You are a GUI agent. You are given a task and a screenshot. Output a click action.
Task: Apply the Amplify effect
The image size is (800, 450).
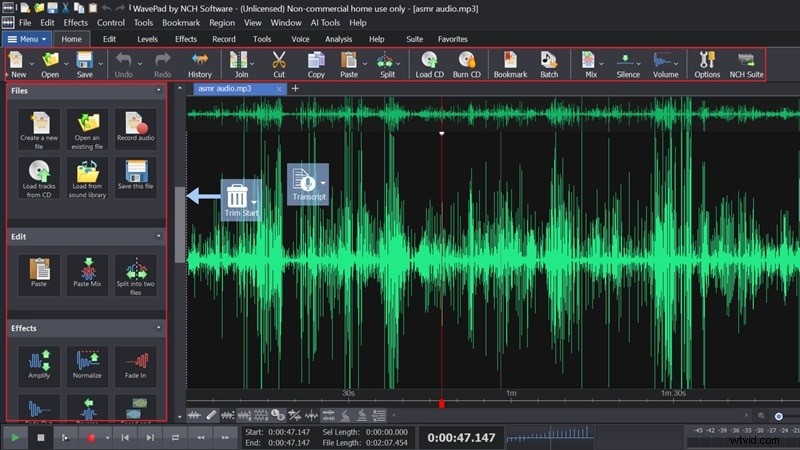(39, 367)
